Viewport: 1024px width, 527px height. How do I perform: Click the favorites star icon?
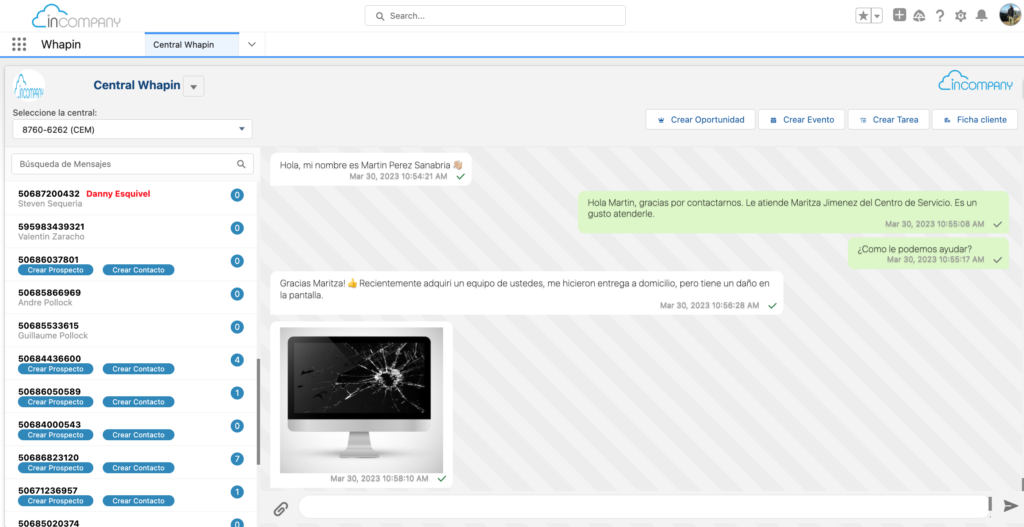863,16
